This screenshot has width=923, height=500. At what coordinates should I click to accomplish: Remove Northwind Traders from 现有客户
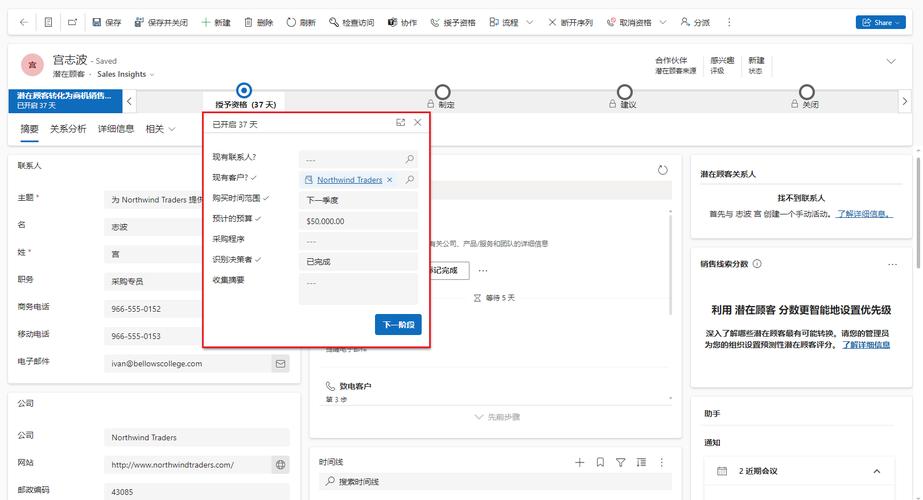[390, 180]
